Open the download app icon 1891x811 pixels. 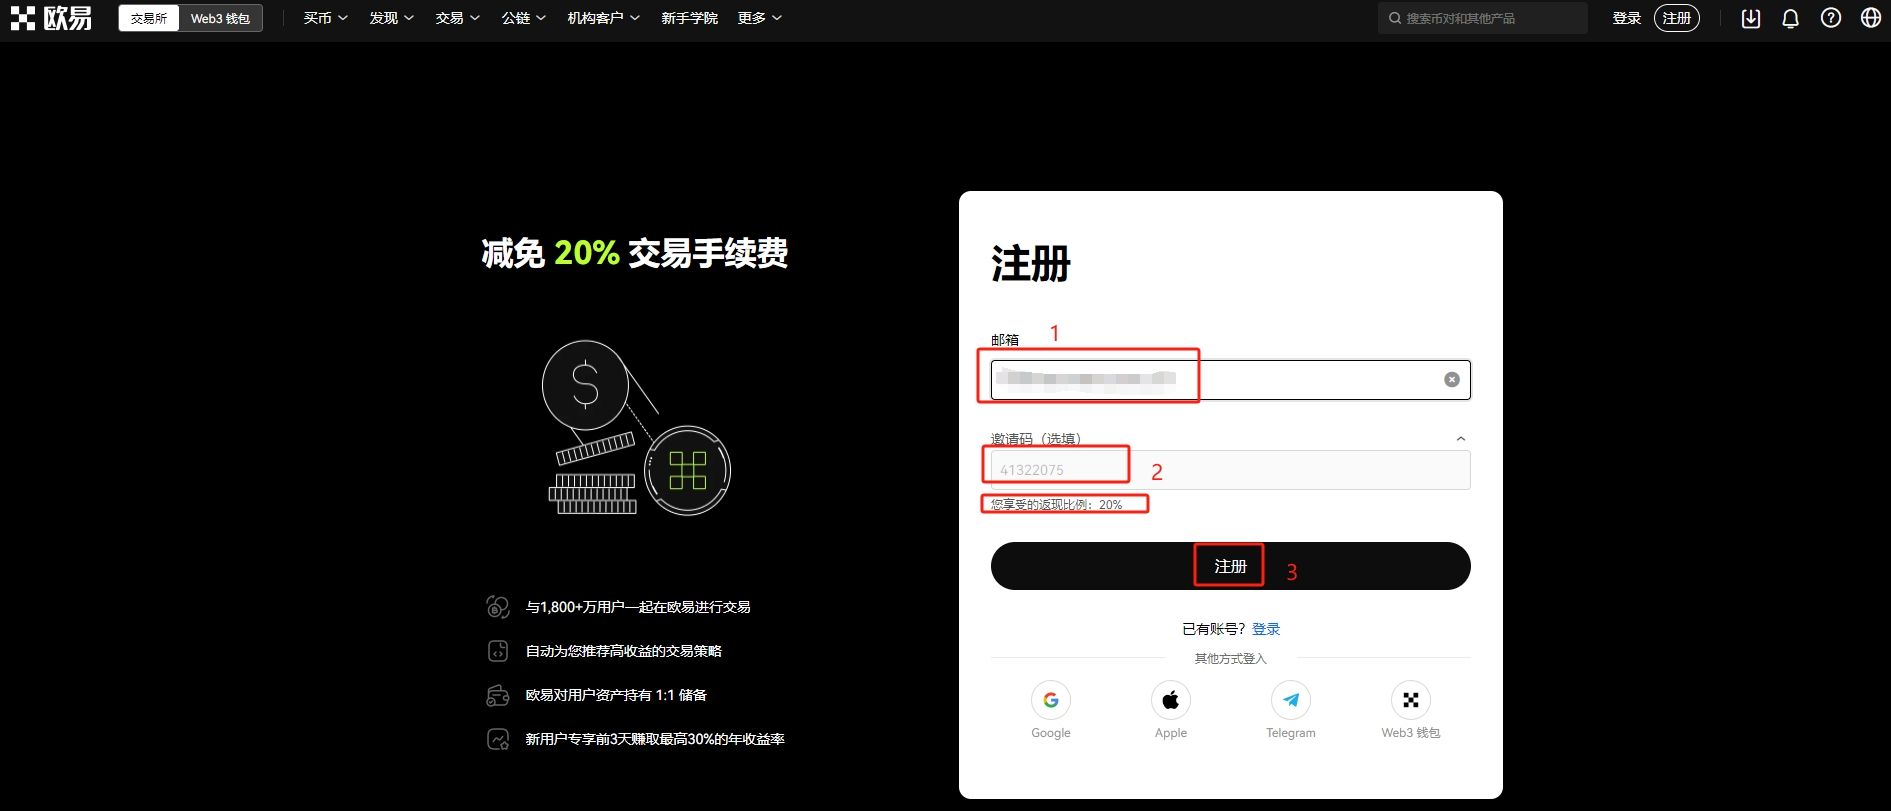click(1750, 18)
